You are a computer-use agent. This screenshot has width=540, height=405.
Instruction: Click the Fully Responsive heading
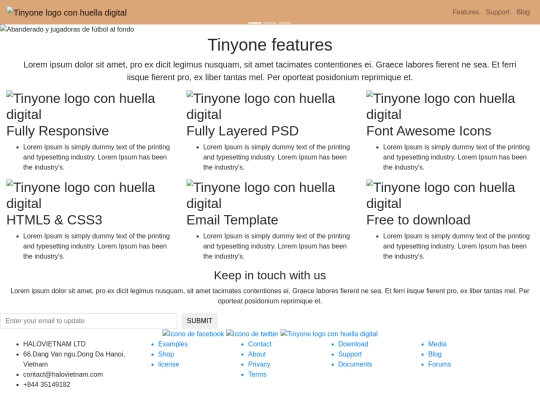58,131
